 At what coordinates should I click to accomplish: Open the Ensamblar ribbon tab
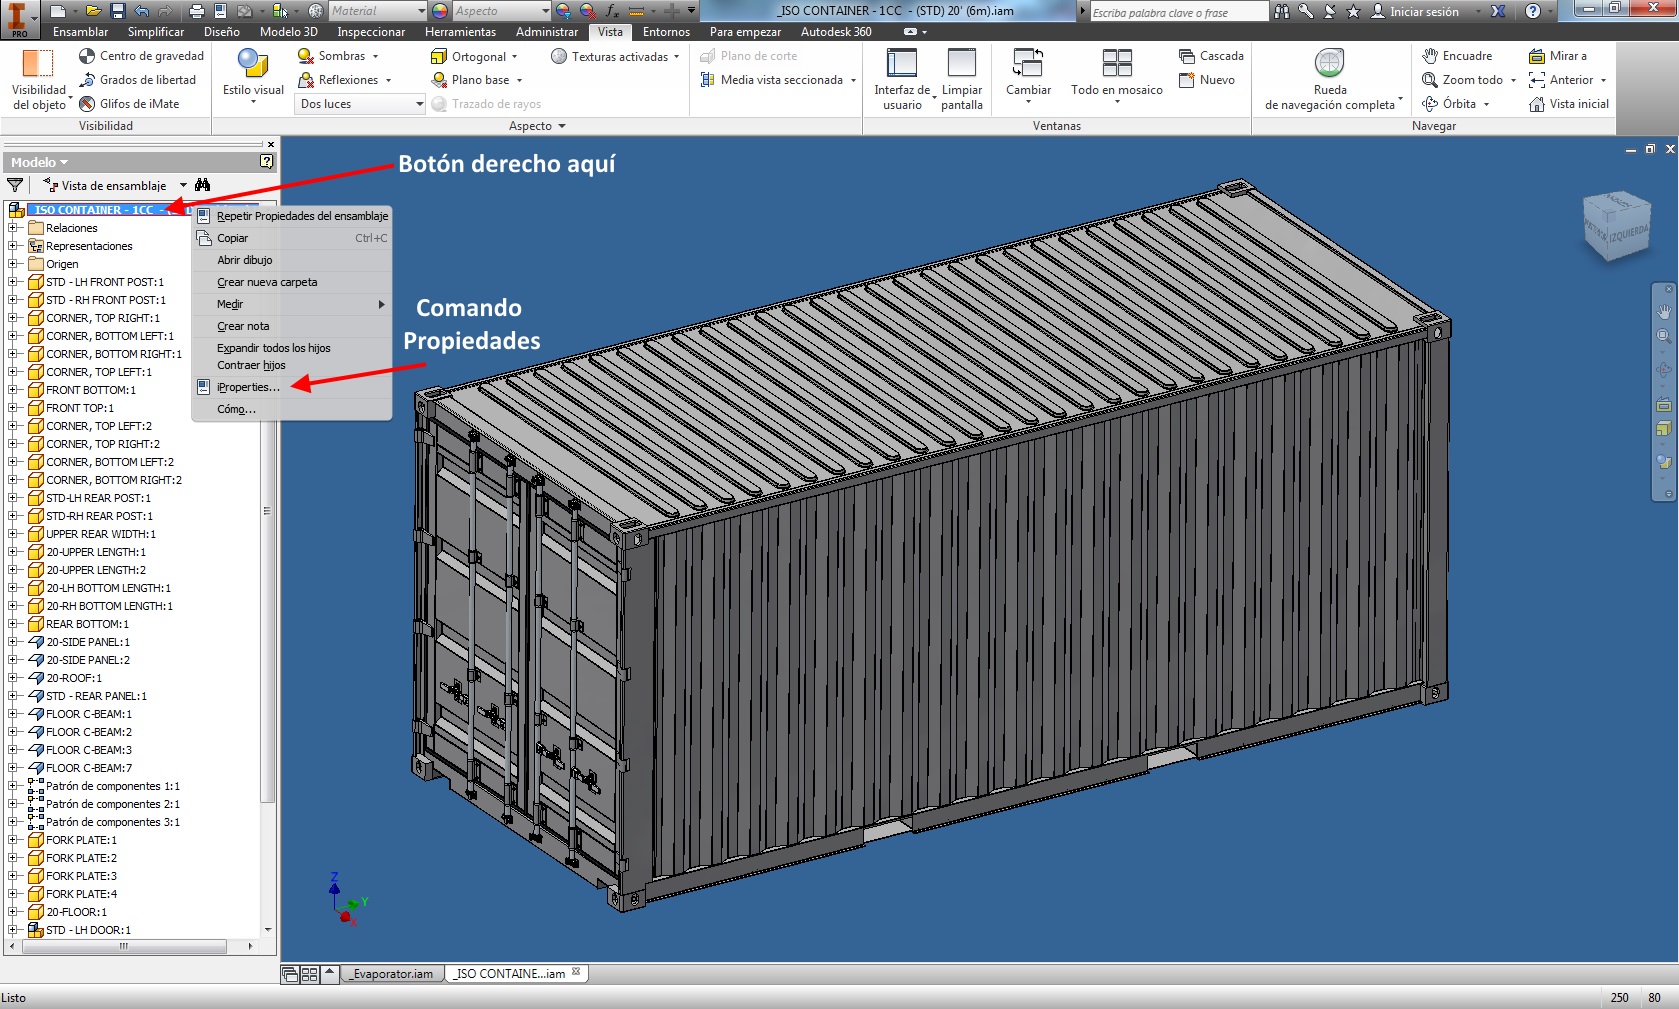81,32
